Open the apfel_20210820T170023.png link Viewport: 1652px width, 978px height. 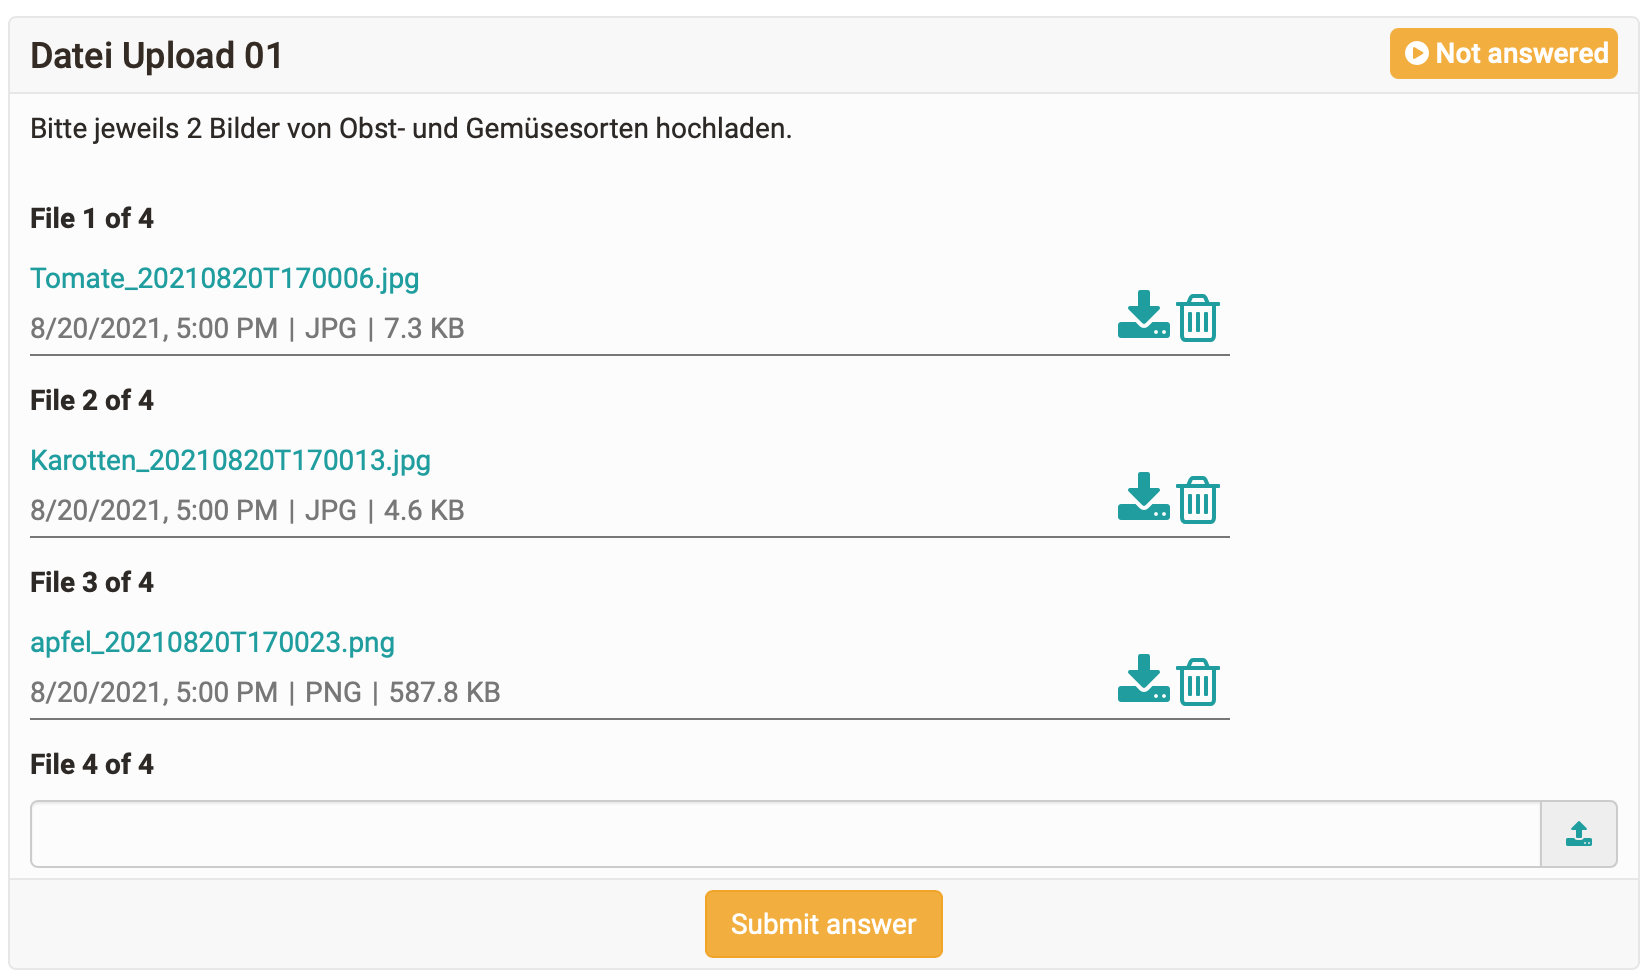[x=212, y=642]
